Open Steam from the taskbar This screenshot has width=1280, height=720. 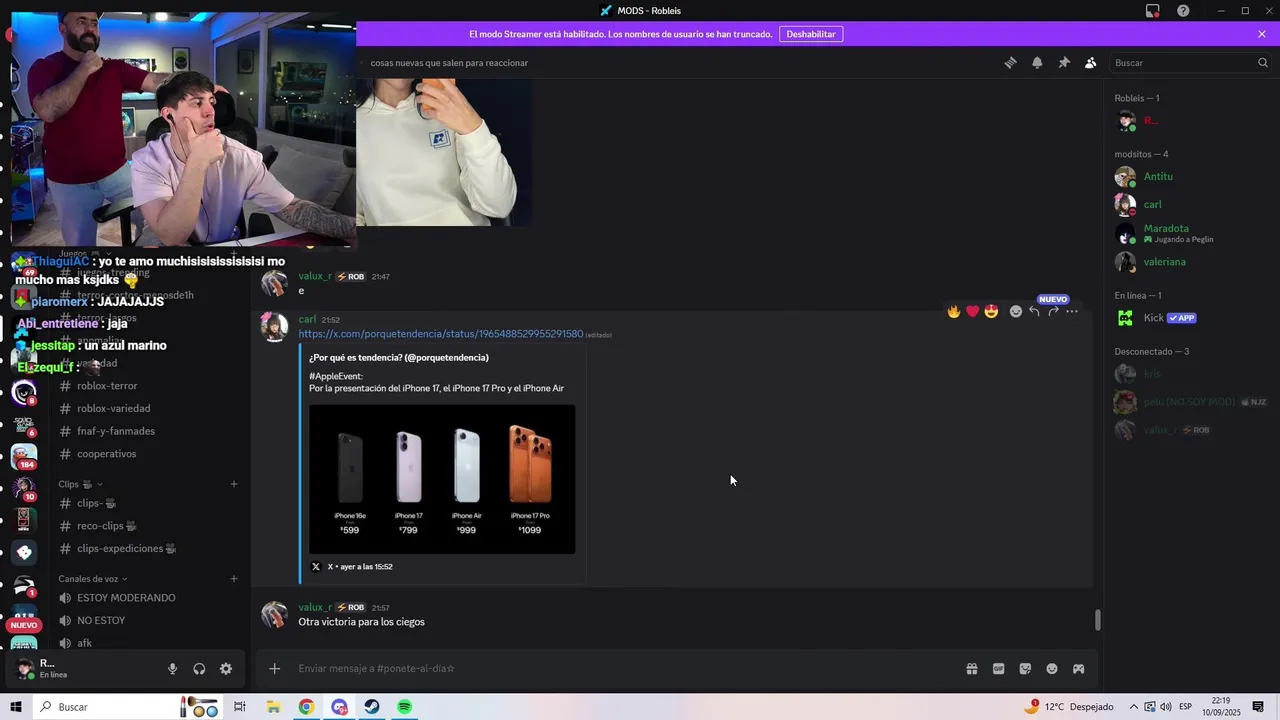[371, 707]
